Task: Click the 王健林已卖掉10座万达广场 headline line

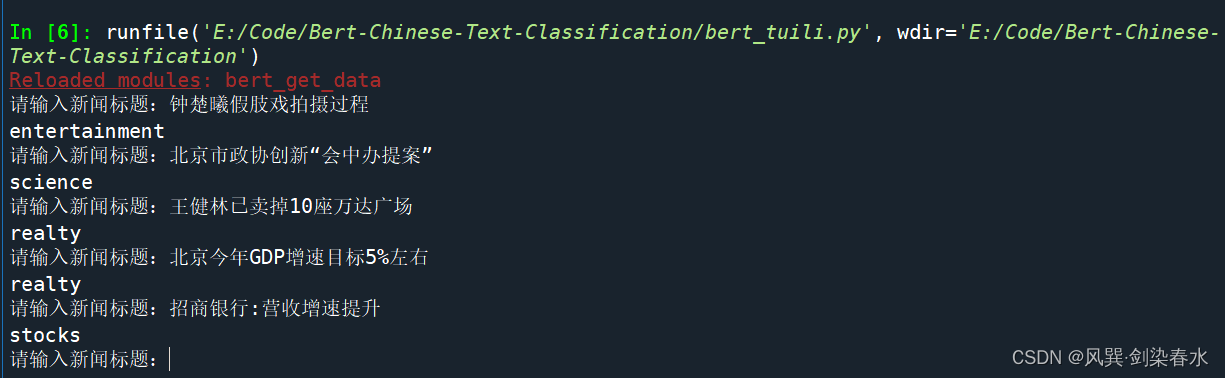Action: click(x=211, y=206)
